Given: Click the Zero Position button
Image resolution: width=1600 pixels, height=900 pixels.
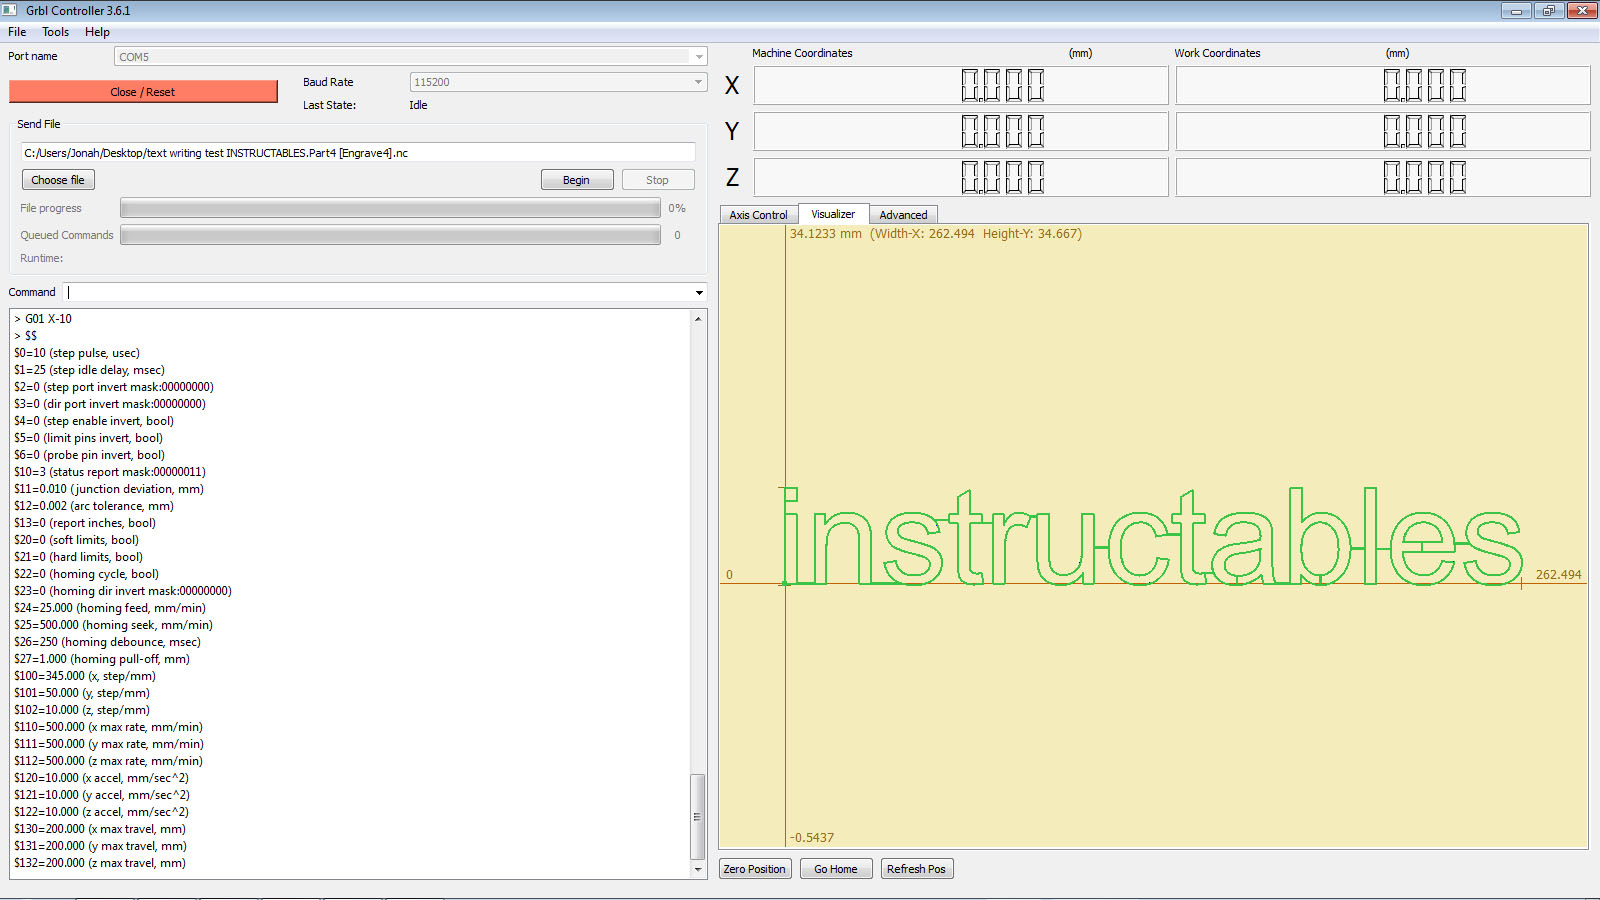Looking at the screenshot, I should 755,869.
